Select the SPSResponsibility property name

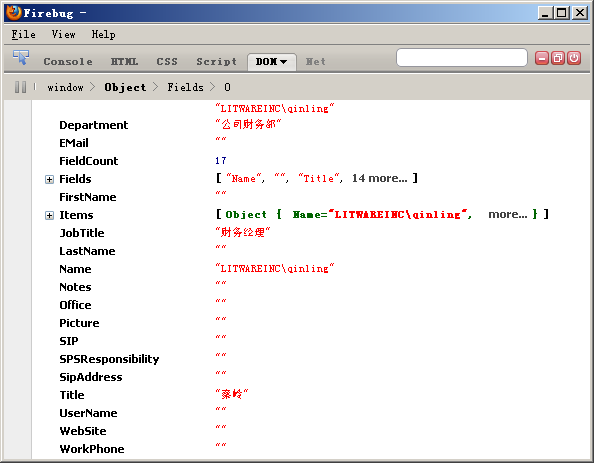click(x=109, y=359)
